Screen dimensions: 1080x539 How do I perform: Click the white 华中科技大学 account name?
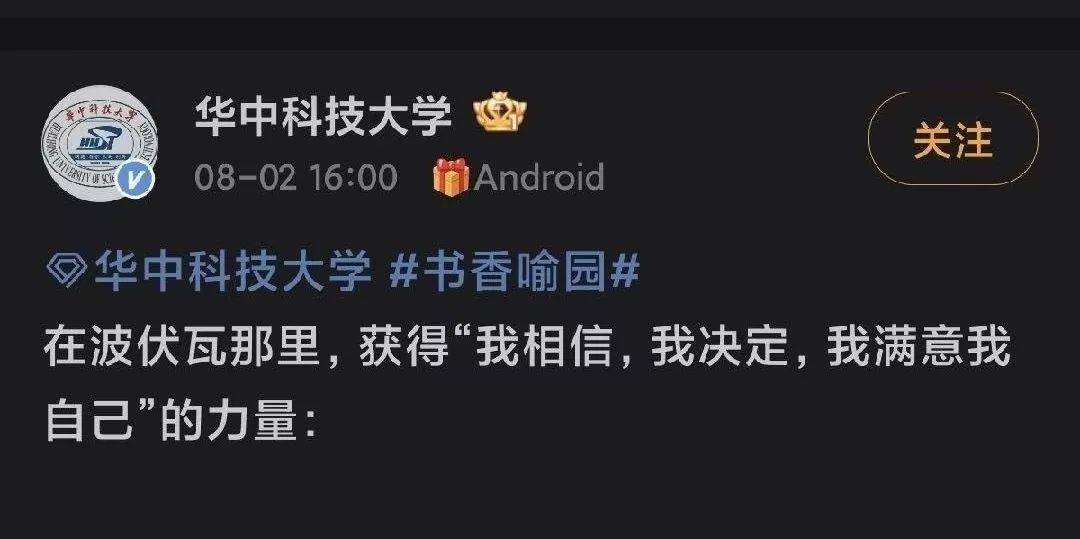tap(323, 115)
